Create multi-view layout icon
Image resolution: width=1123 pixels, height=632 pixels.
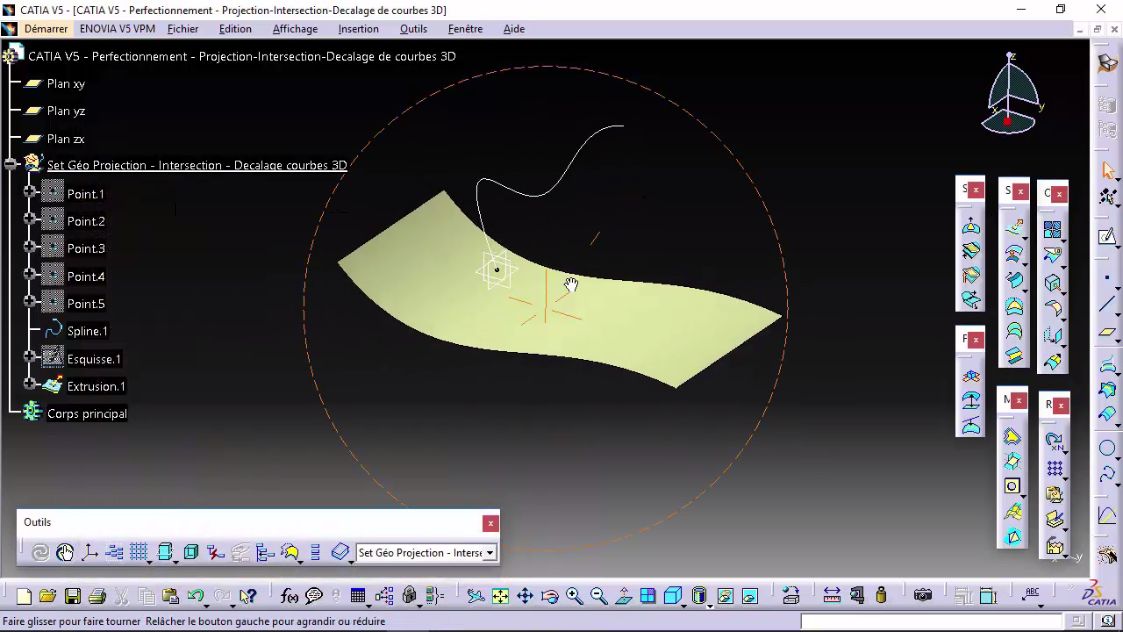point(648,596)
